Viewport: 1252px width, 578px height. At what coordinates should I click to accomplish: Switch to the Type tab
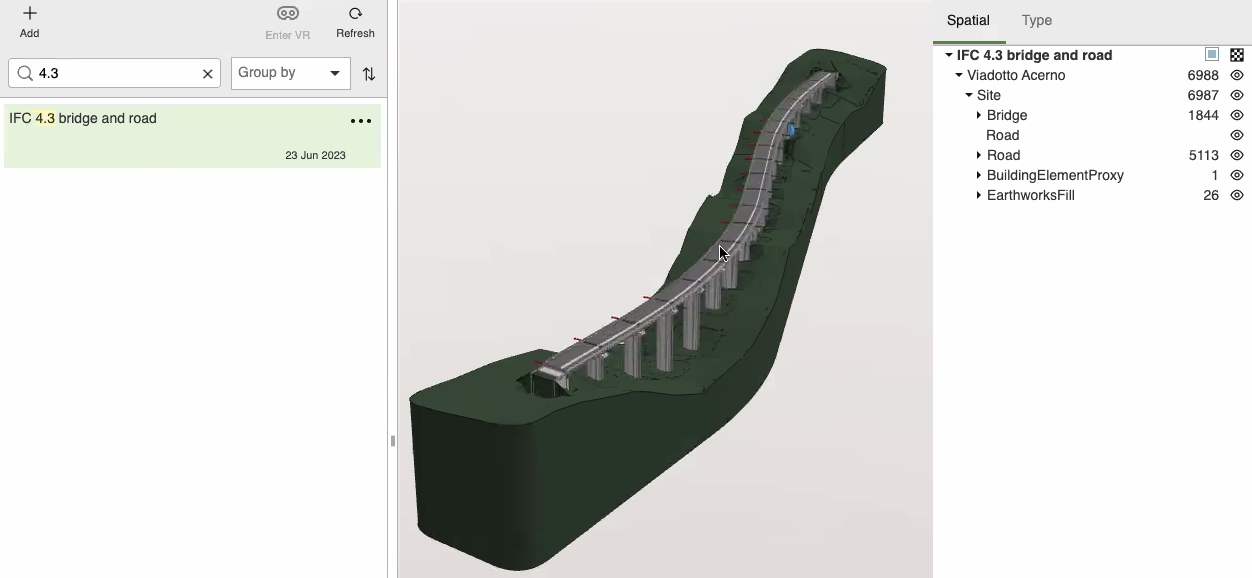[x=1036, y=20]
